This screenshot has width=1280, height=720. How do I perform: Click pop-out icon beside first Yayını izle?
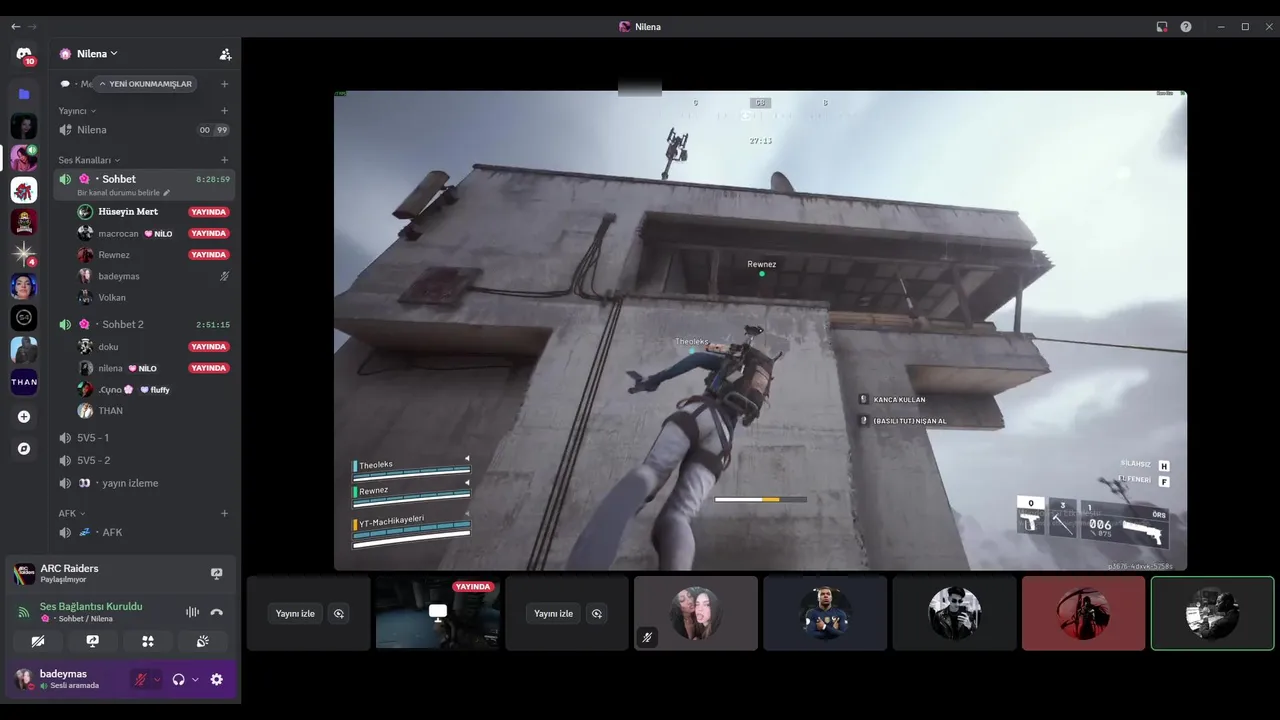[x=339, y=613]
